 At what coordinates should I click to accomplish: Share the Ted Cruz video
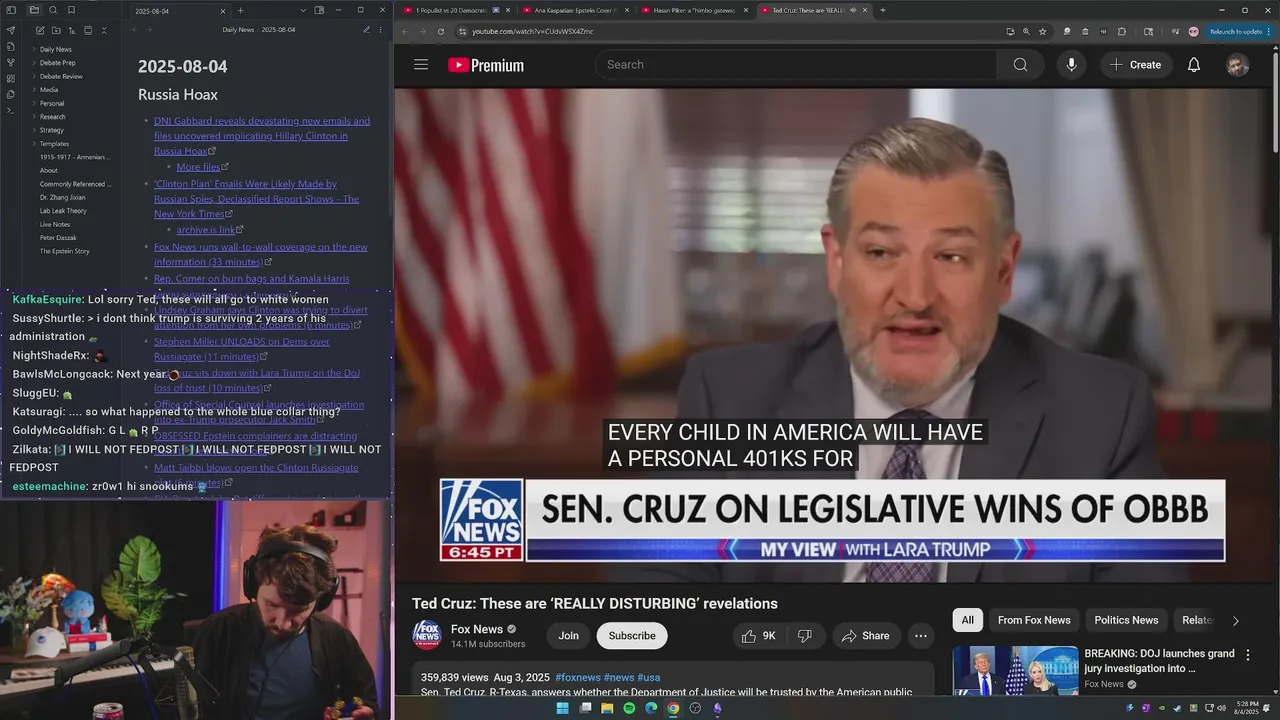(865, 636)
